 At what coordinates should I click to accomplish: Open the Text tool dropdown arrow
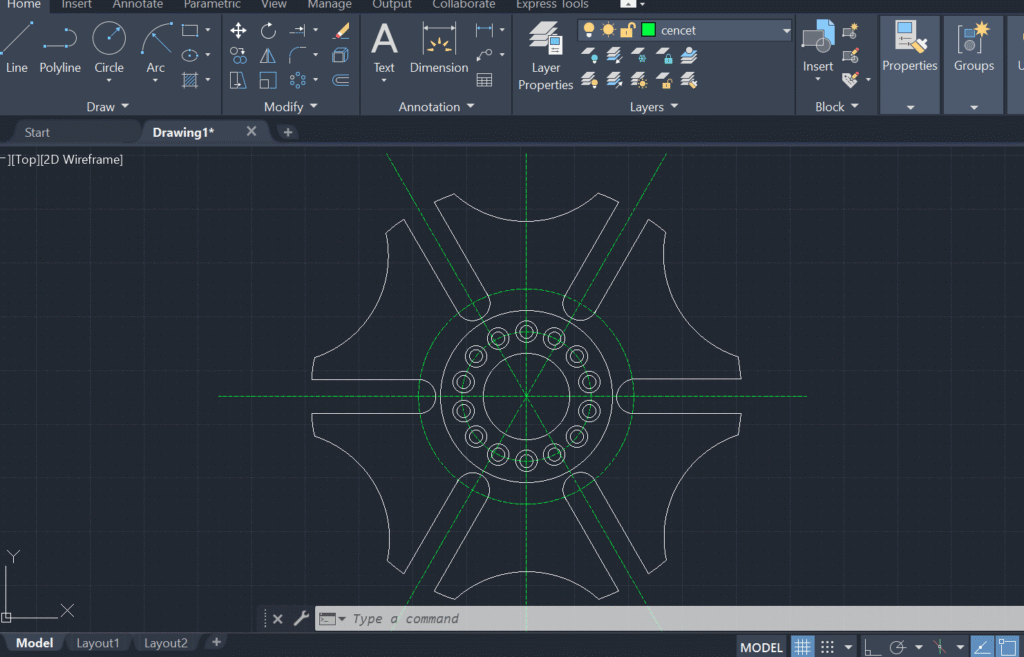[384, 80]
